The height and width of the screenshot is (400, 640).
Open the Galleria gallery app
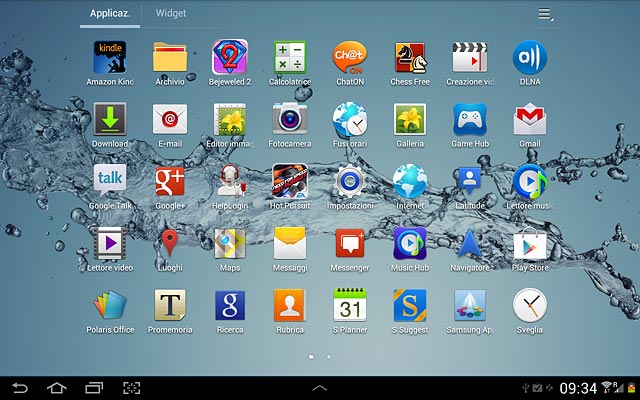[x=410, y=125]
